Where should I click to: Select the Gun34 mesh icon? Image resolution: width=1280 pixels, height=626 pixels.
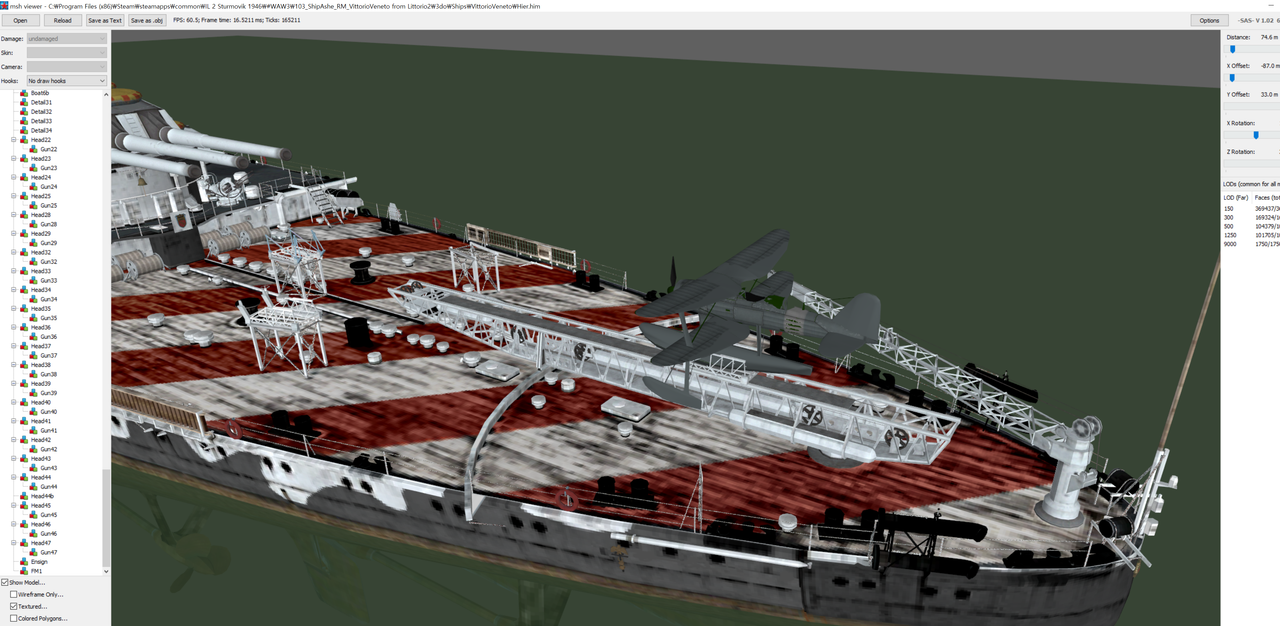coord(34,299)
